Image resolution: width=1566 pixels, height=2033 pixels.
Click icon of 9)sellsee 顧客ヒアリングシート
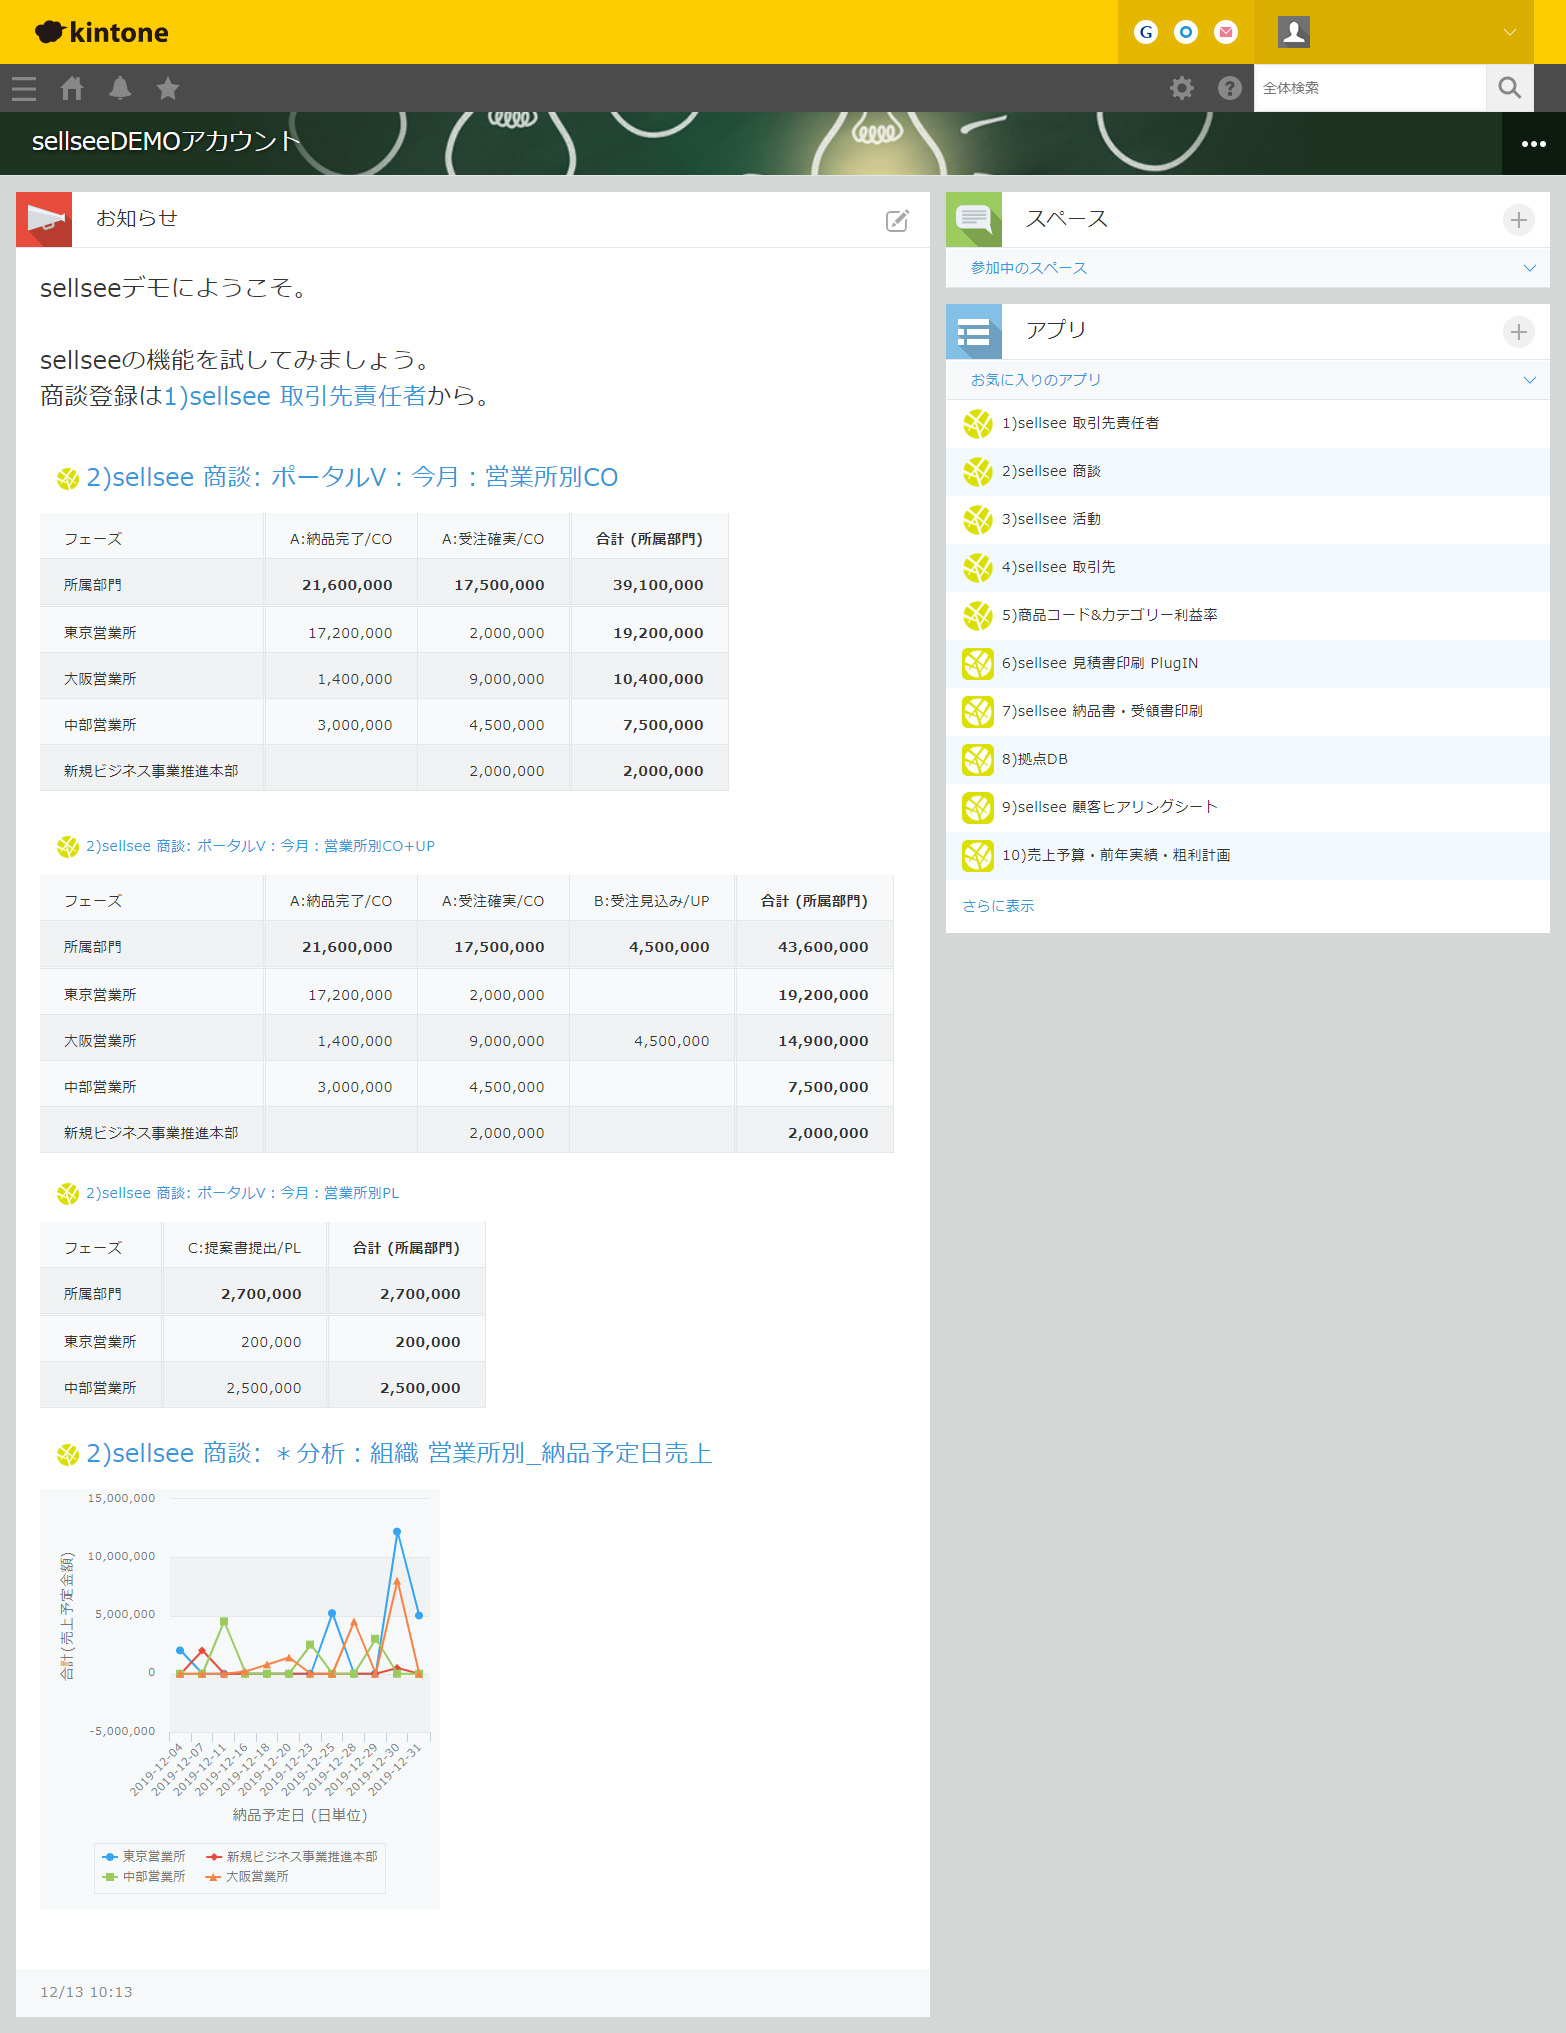click(978, 808)
